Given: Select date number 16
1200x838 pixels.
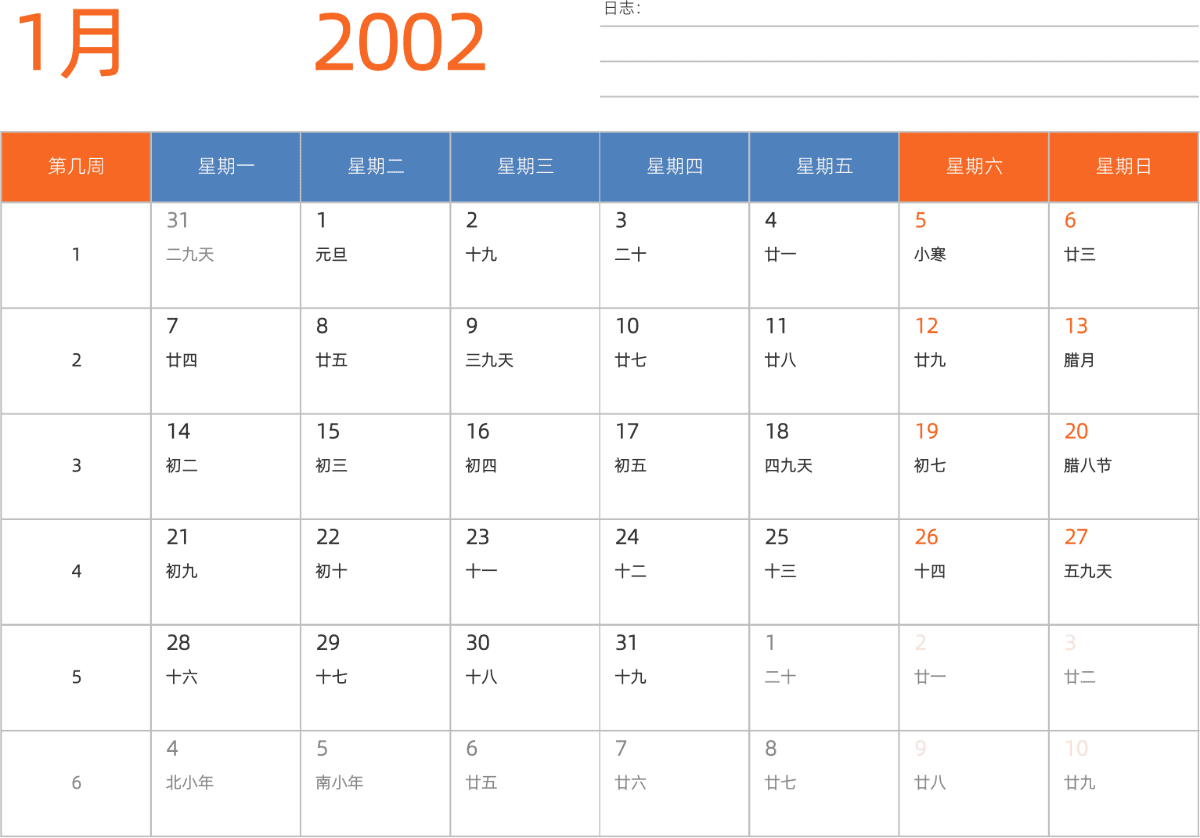Looking at the screenshot, I should pyautogui.click(x=477, y=432).
